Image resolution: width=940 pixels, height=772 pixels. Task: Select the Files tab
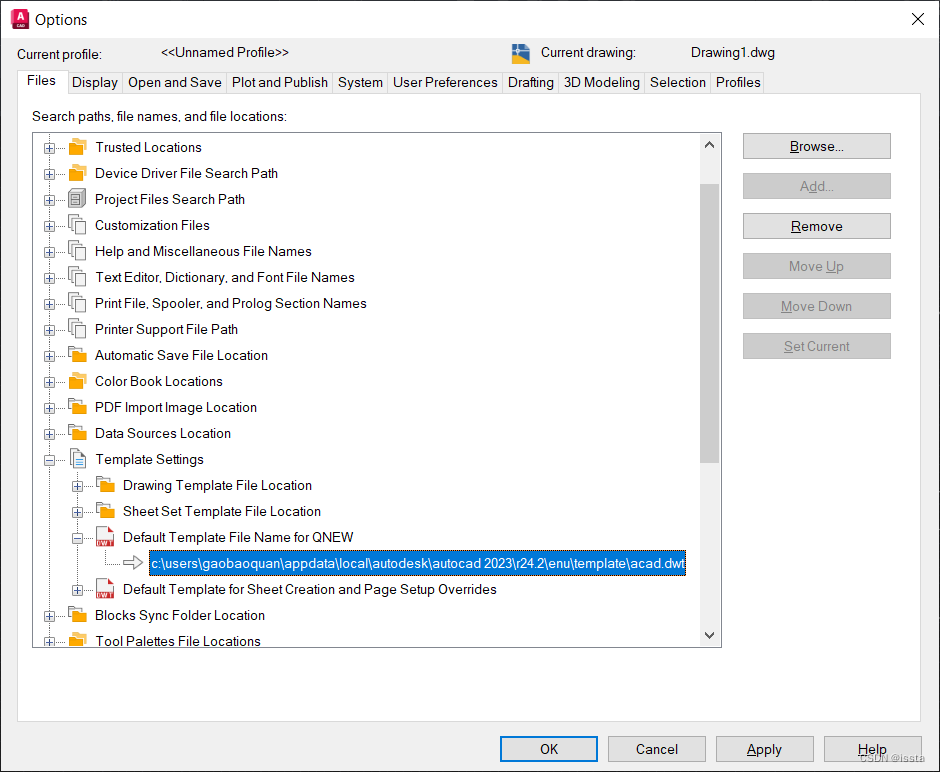(x=41, y=81)
